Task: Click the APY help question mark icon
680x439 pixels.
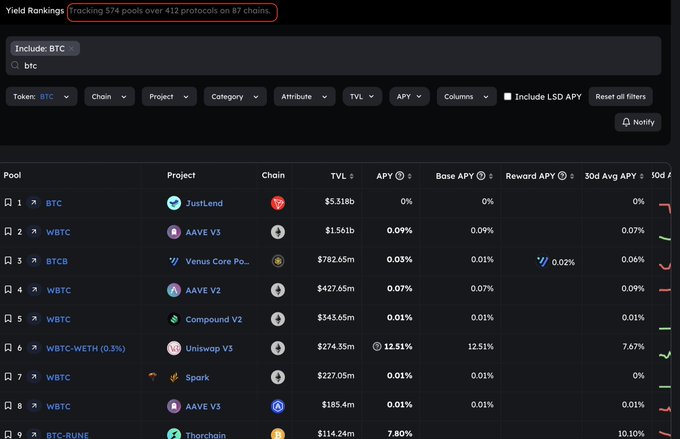Action: pyautogui.click(x=400, y=176)
